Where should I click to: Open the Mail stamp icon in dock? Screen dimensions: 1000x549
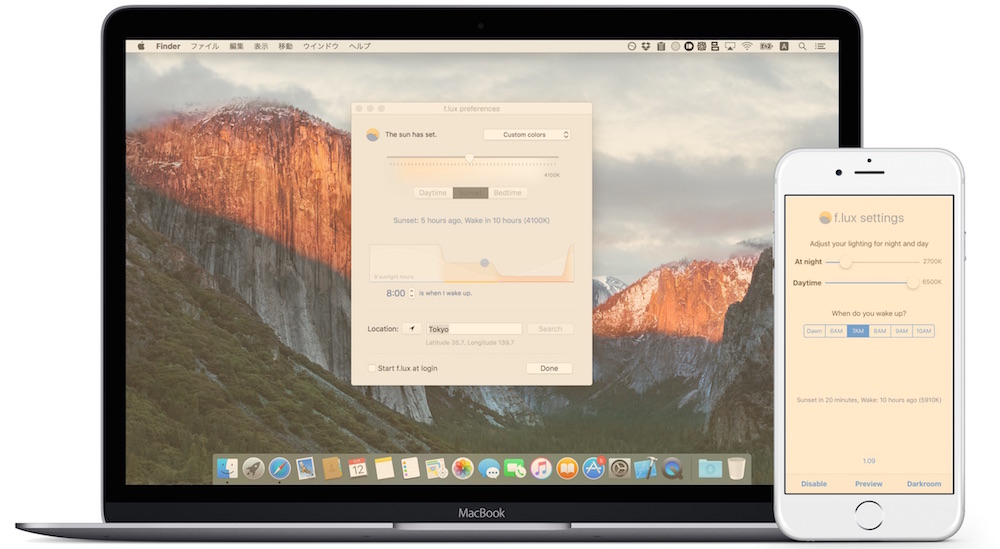305,469
